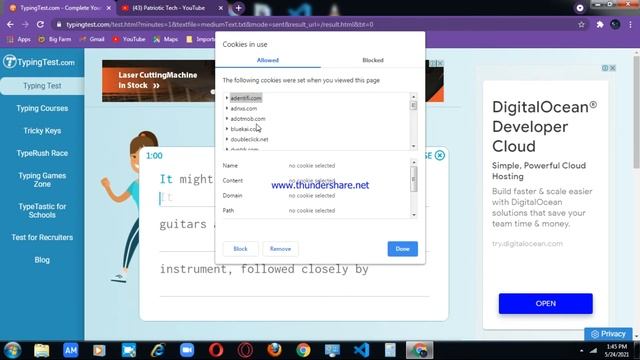Open Typing Courses sidebar item

click(42, 108)
